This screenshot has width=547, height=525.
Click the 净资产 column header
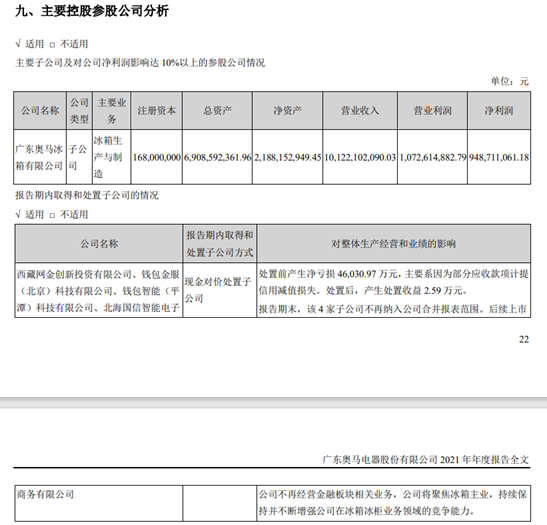coord(287,111)
